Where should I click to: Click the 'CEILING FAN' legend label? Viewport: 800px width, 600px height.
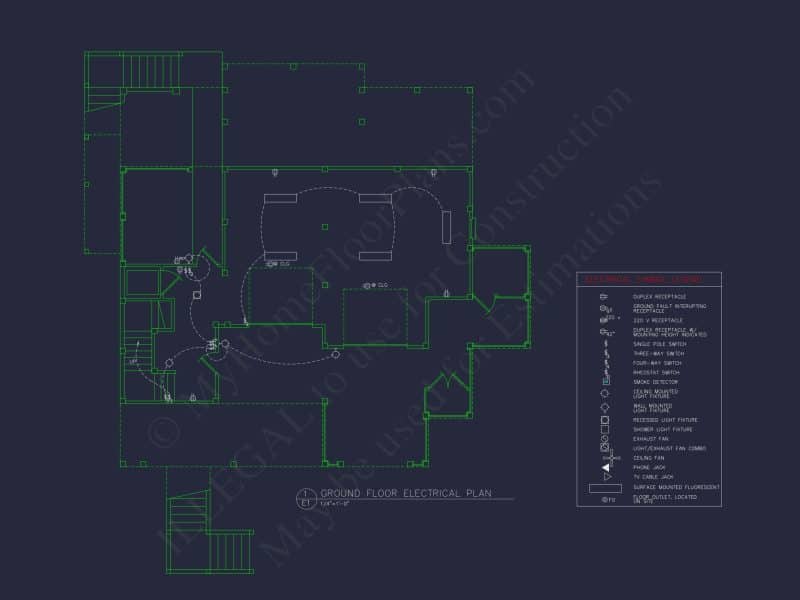point(648,458)
